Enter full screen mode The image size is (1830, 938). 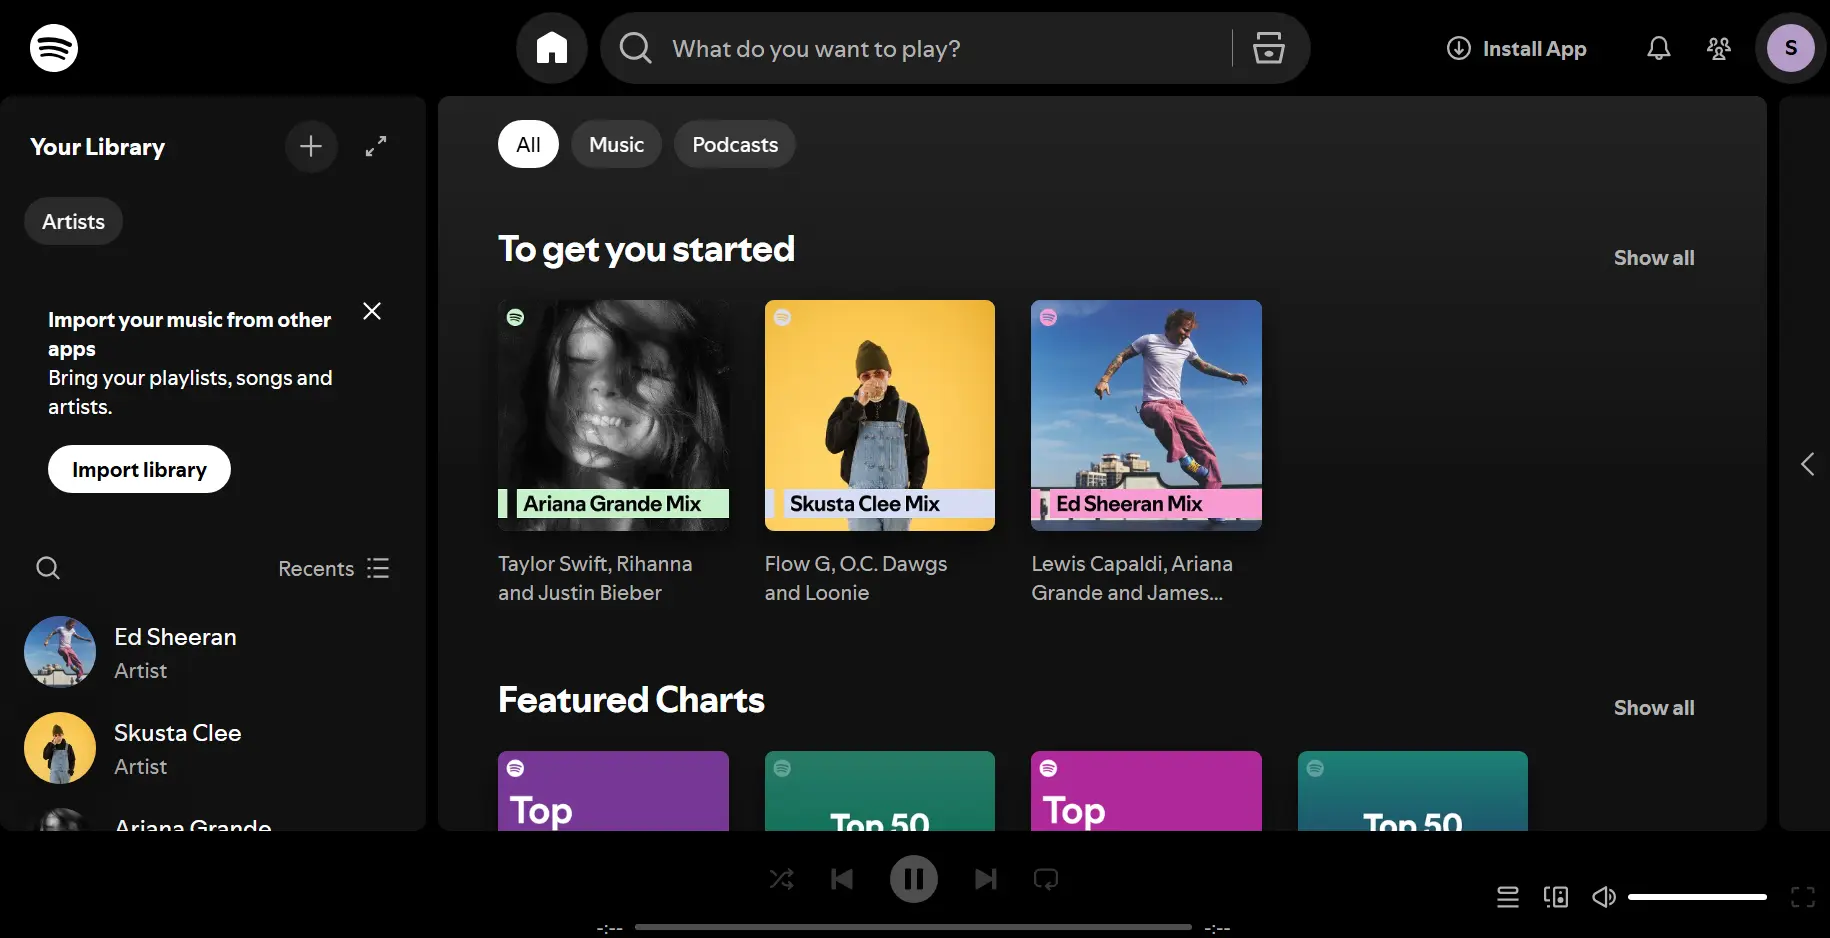pyautogui.click(x=1803, y=897)
